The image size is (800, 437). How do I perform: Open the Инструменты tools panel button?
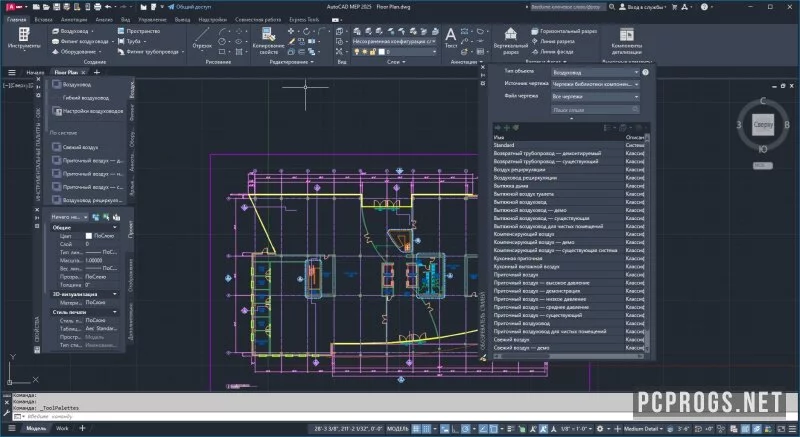pos(23,39)
